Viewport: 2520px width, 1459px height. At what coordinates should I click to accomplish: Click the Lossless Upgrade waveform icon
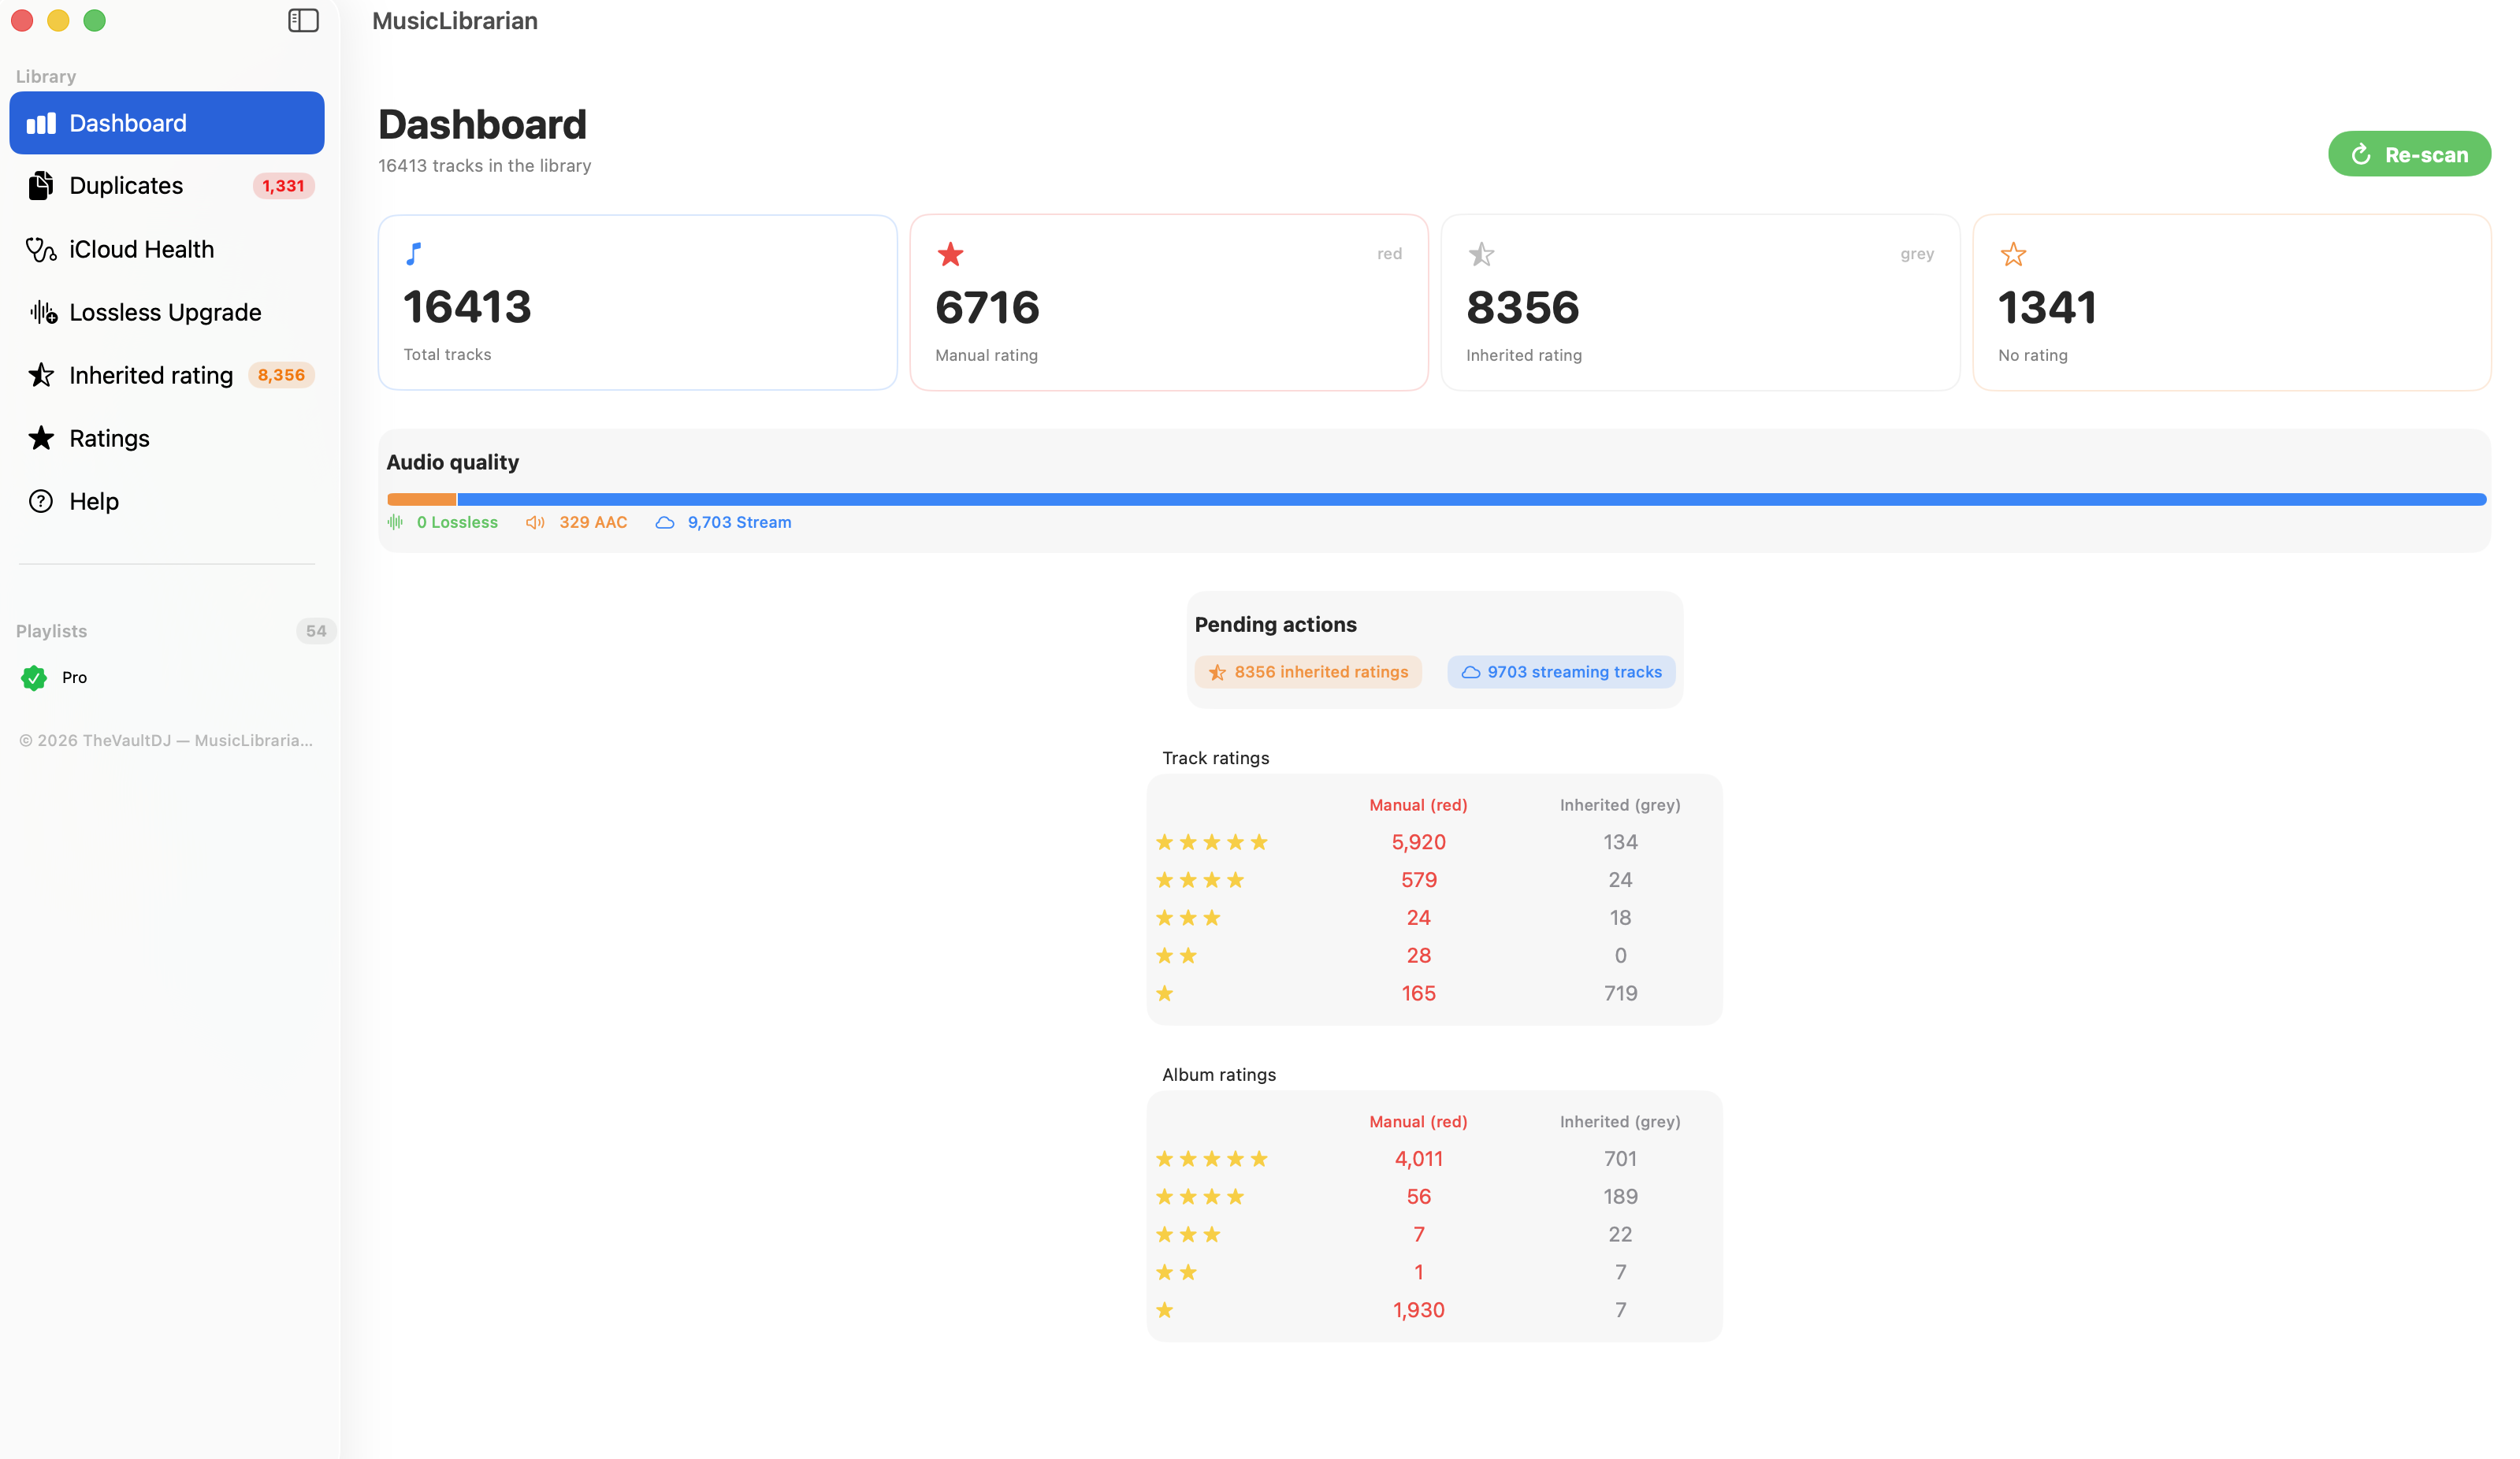click(x=43, y=312)
